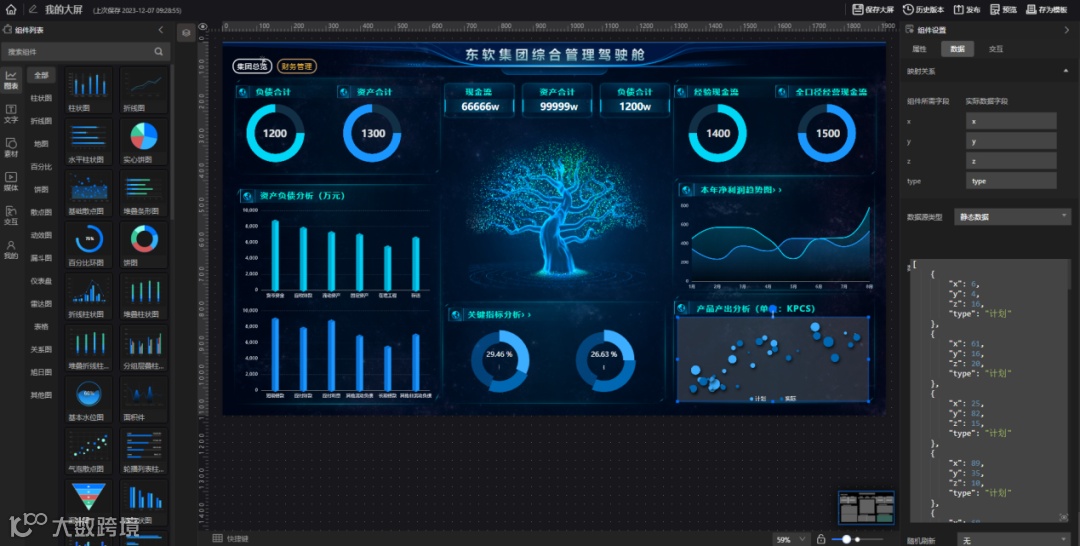Collapse the 组件设置 panel arrow

click(1067, 30)
